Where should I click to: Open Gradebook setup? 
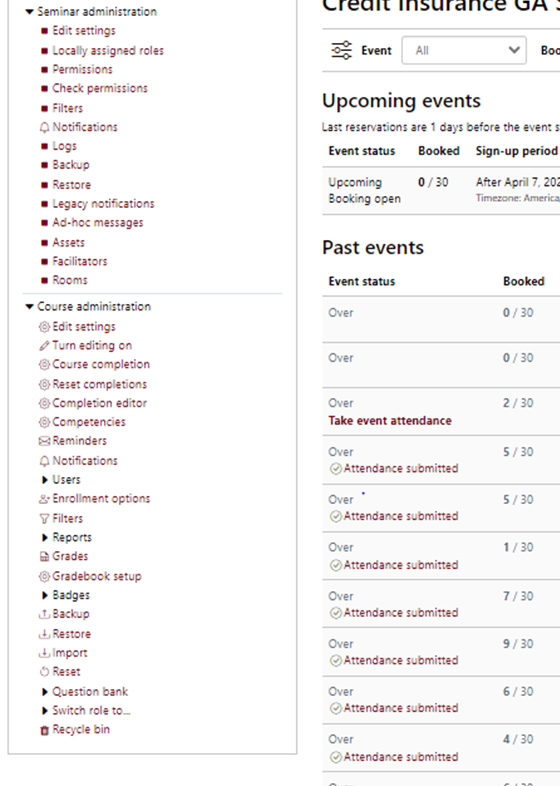97,576
